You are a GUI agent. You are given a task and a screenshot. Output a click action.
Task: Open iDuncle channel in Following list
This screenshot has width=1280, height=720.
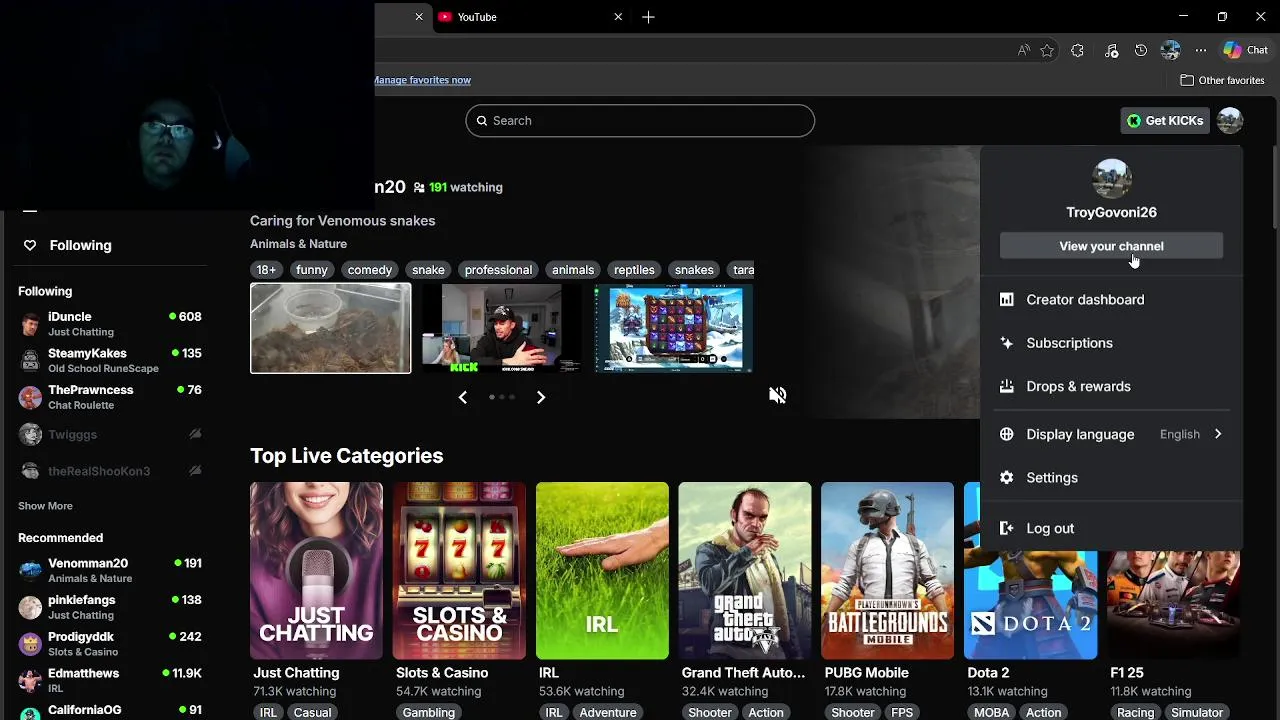click(x=110, y=324)
